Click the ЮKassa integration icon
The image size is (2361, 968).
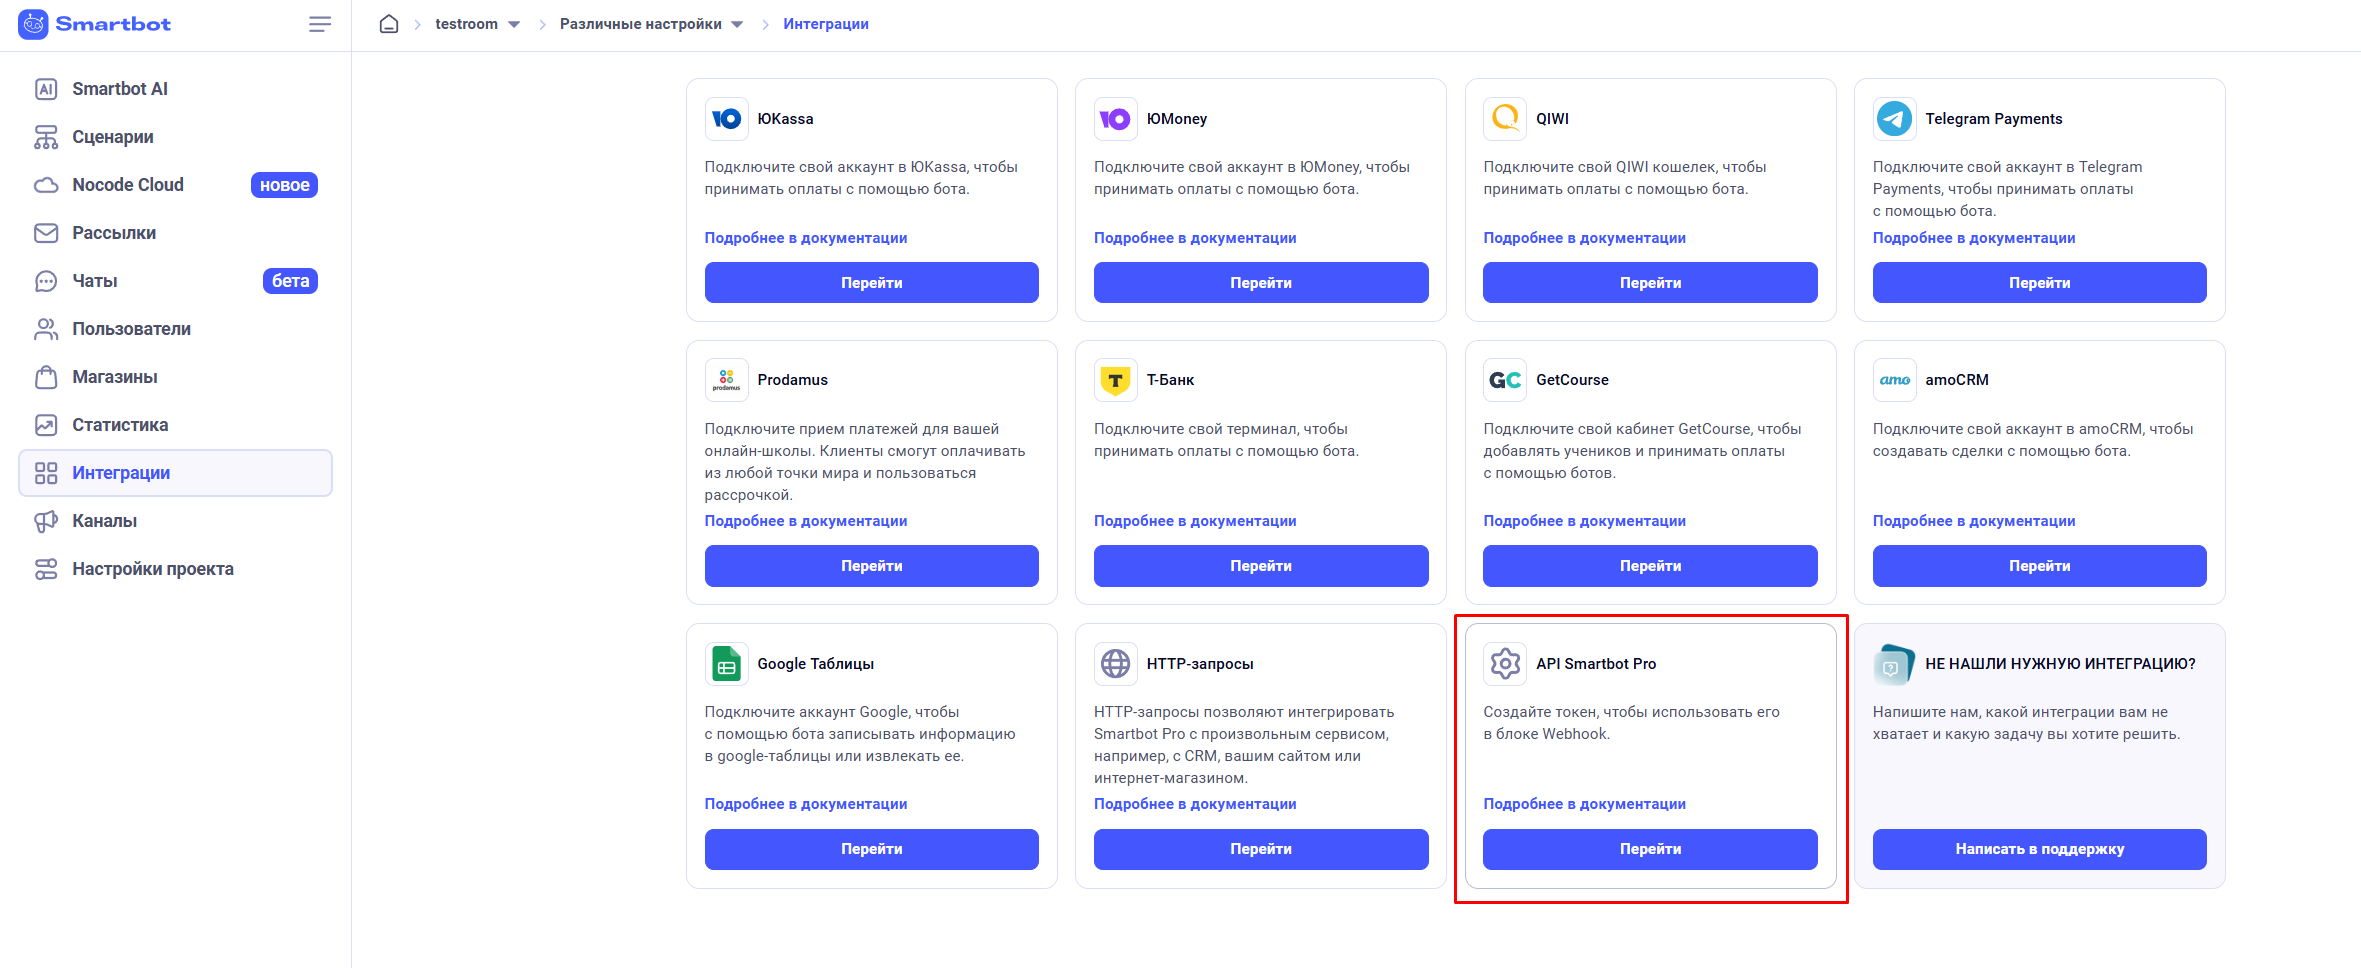726,119
